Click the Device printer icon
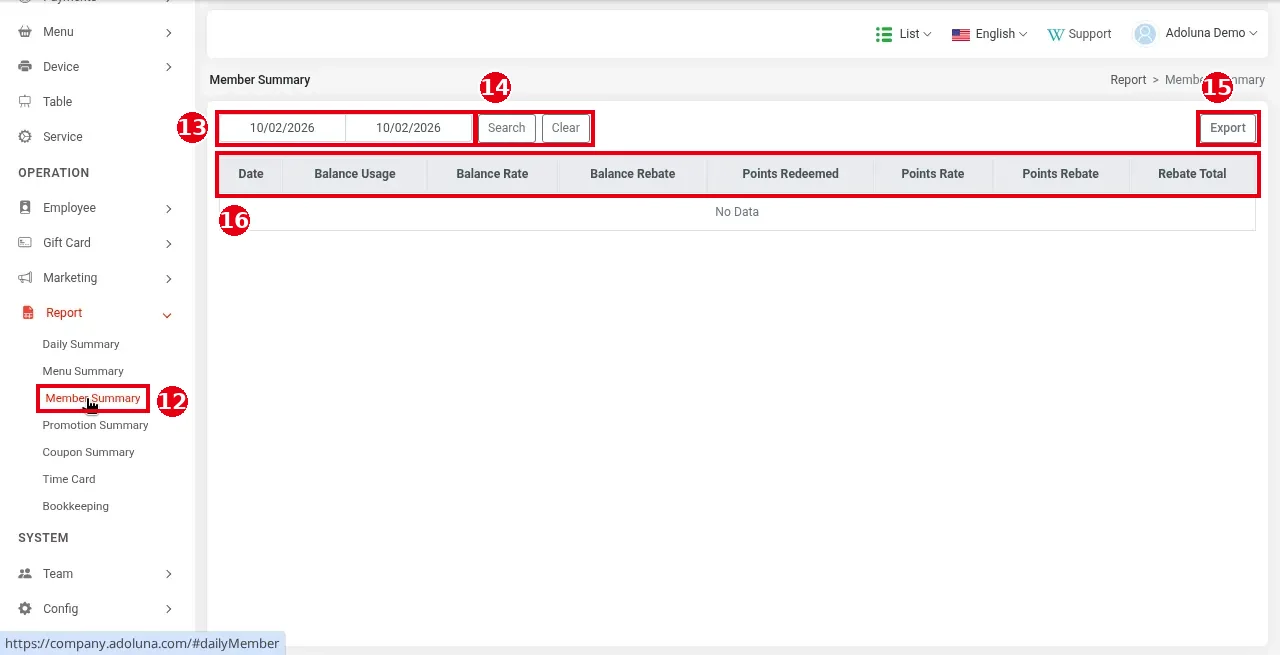The height and width of the screenshot is (655, 1280). [x=25, y=67]
